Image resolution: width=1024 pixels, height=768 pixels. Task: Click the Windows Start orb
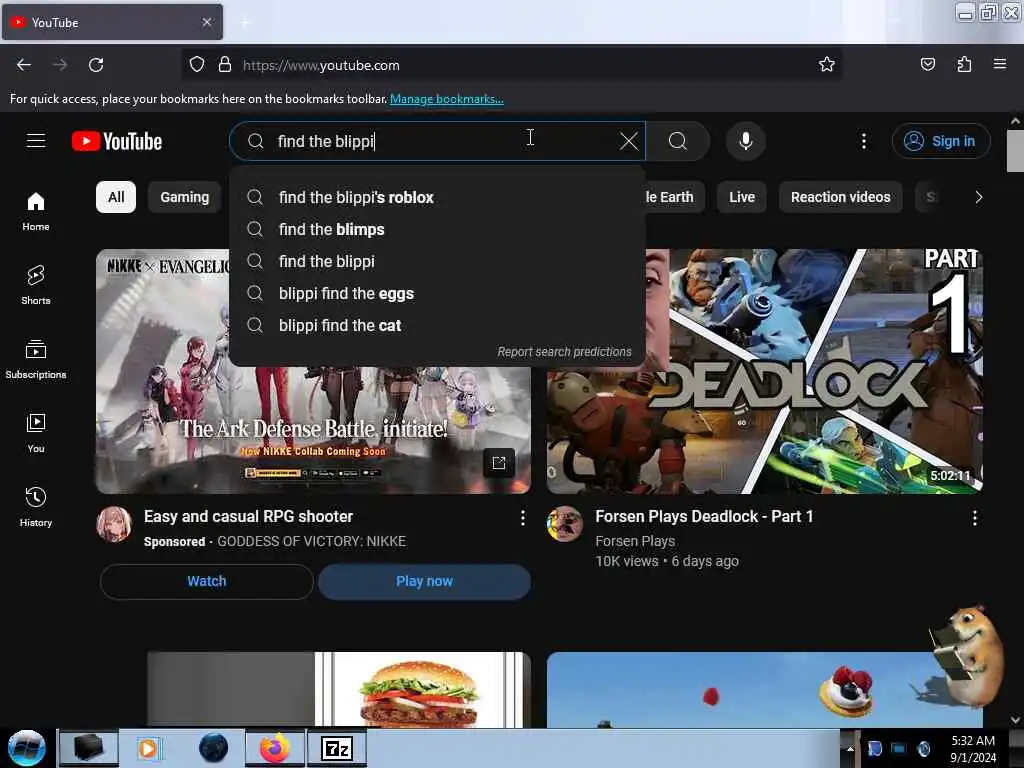point(27,748)
